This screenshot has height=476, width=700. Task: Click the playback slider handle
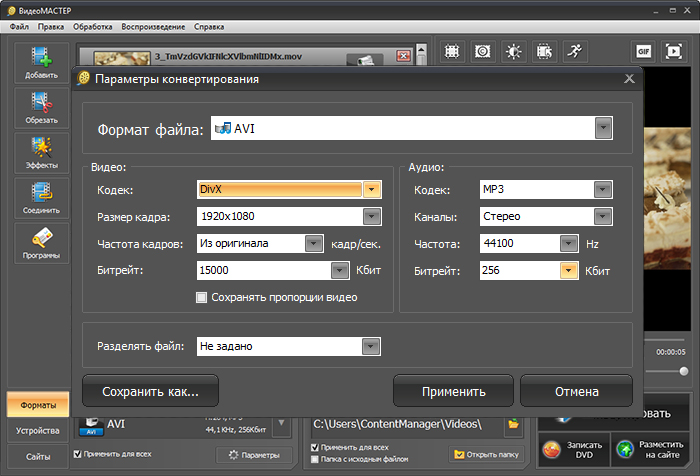[x=683, y=371]
